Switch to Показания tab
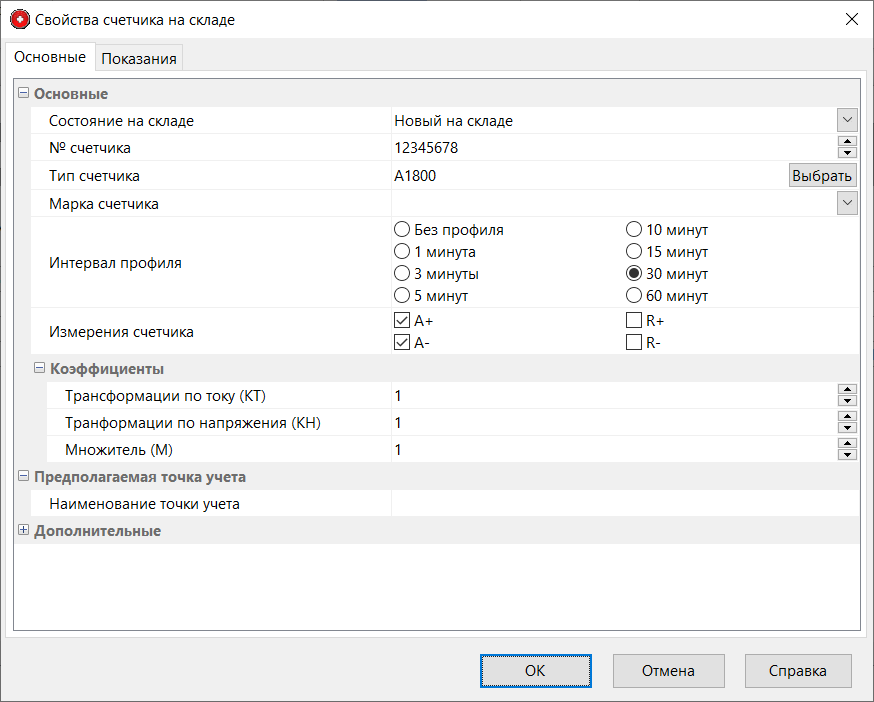The image size is (874, 702). 139,58
